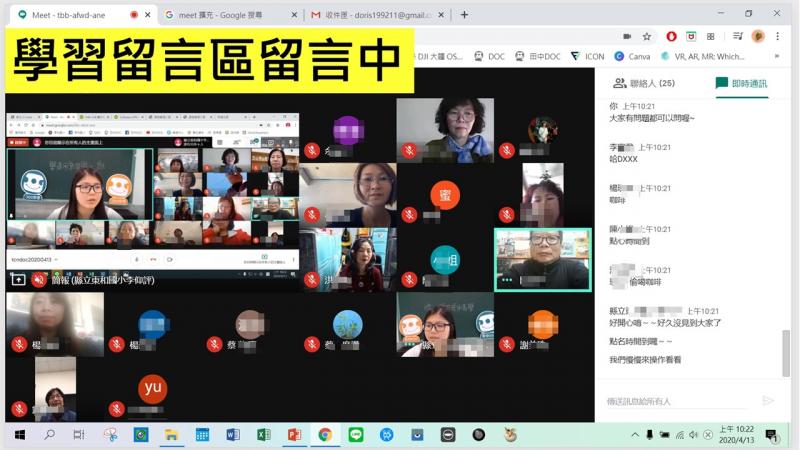Open PowerPoint from the taskbar

coord(294,435)
